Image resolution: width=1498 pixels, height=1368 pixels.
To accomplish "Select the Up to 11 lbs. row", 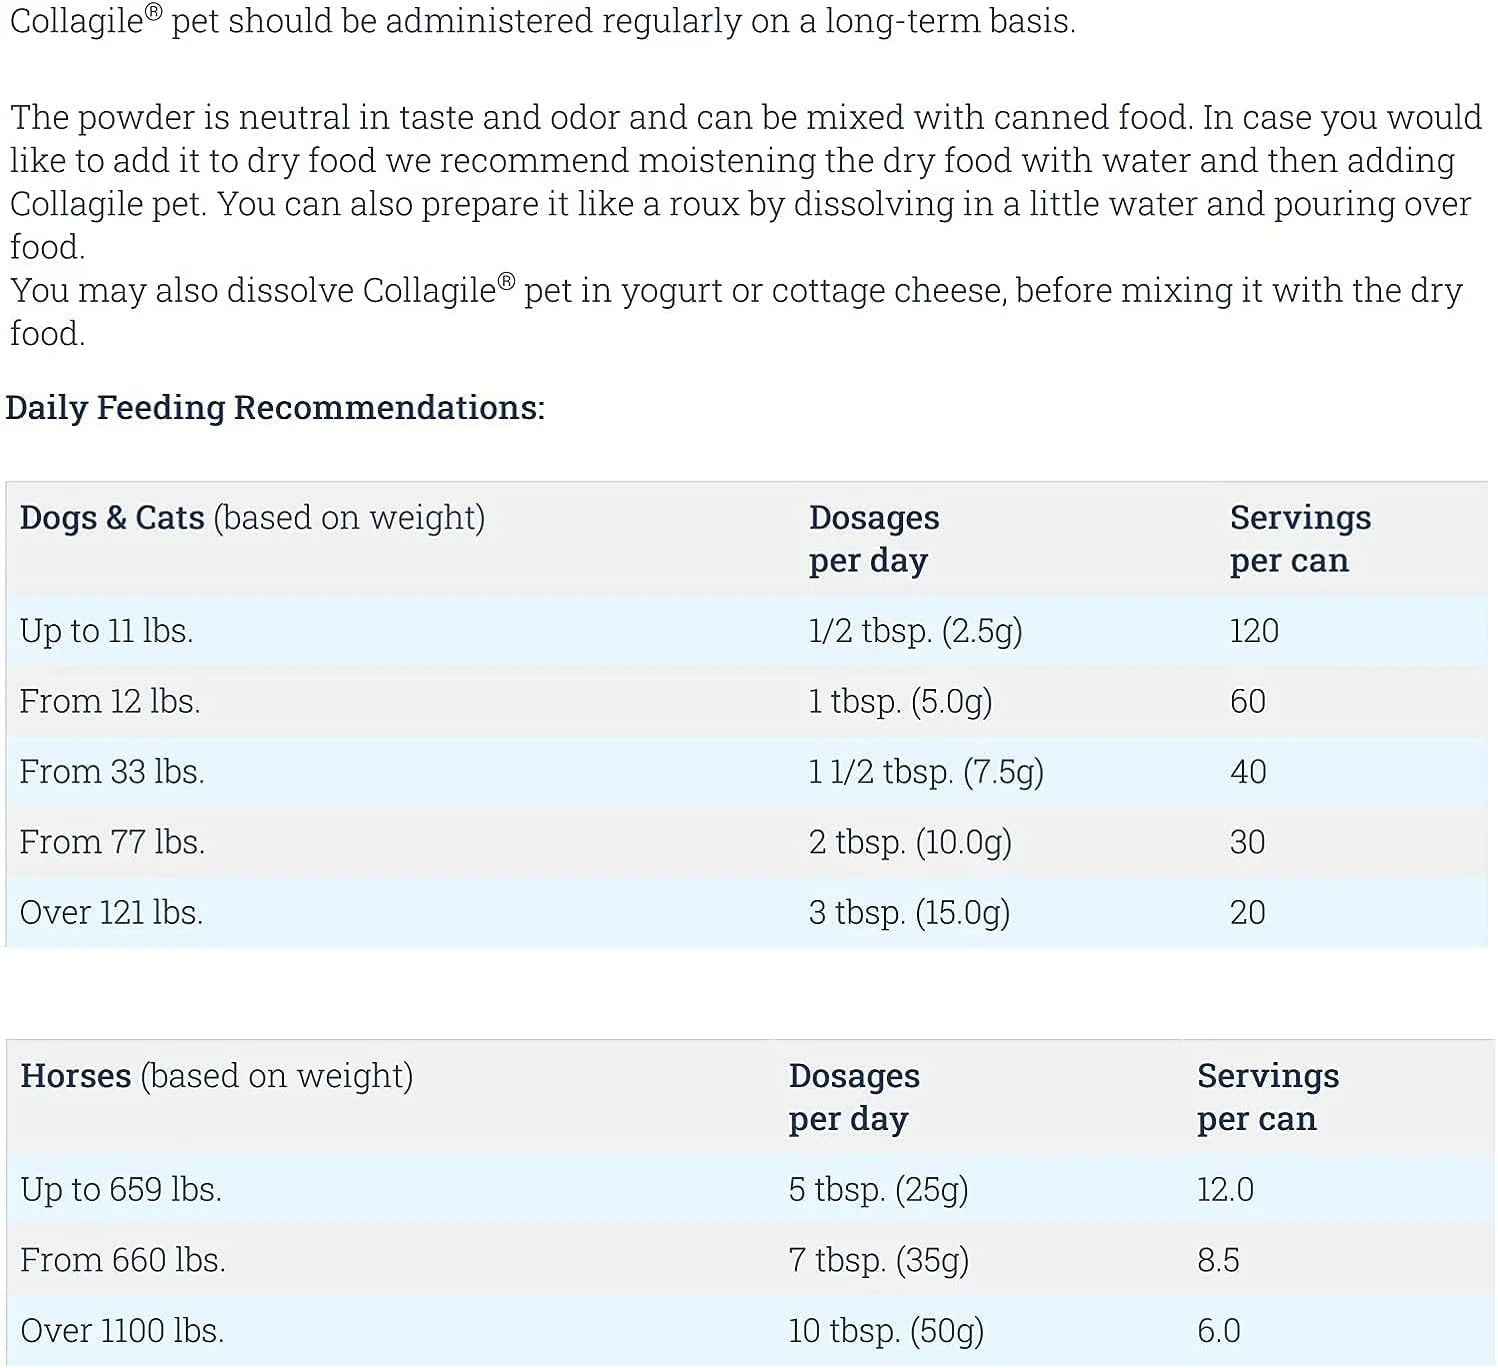I will point(107,631).
